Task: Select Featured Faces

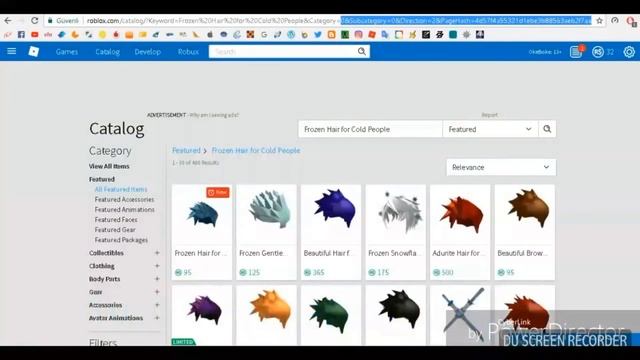Action: pos(116,220)
